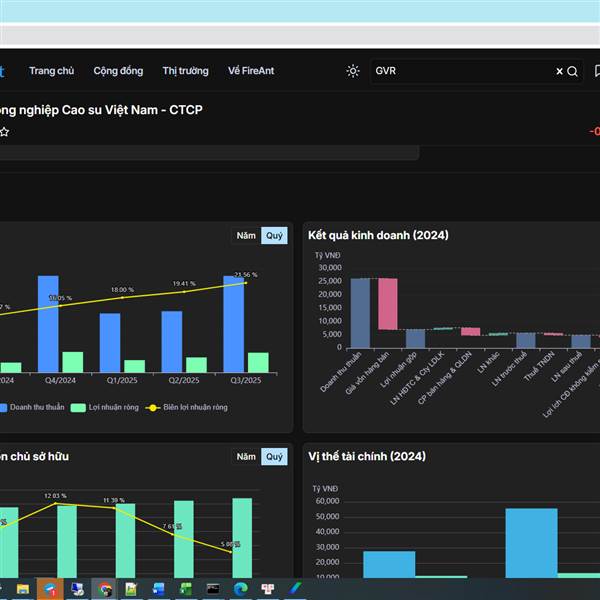The height and width of the screenshot is (600, 600).
Task: Open the Thị trường menu
Action: click(x=186, y=71)
